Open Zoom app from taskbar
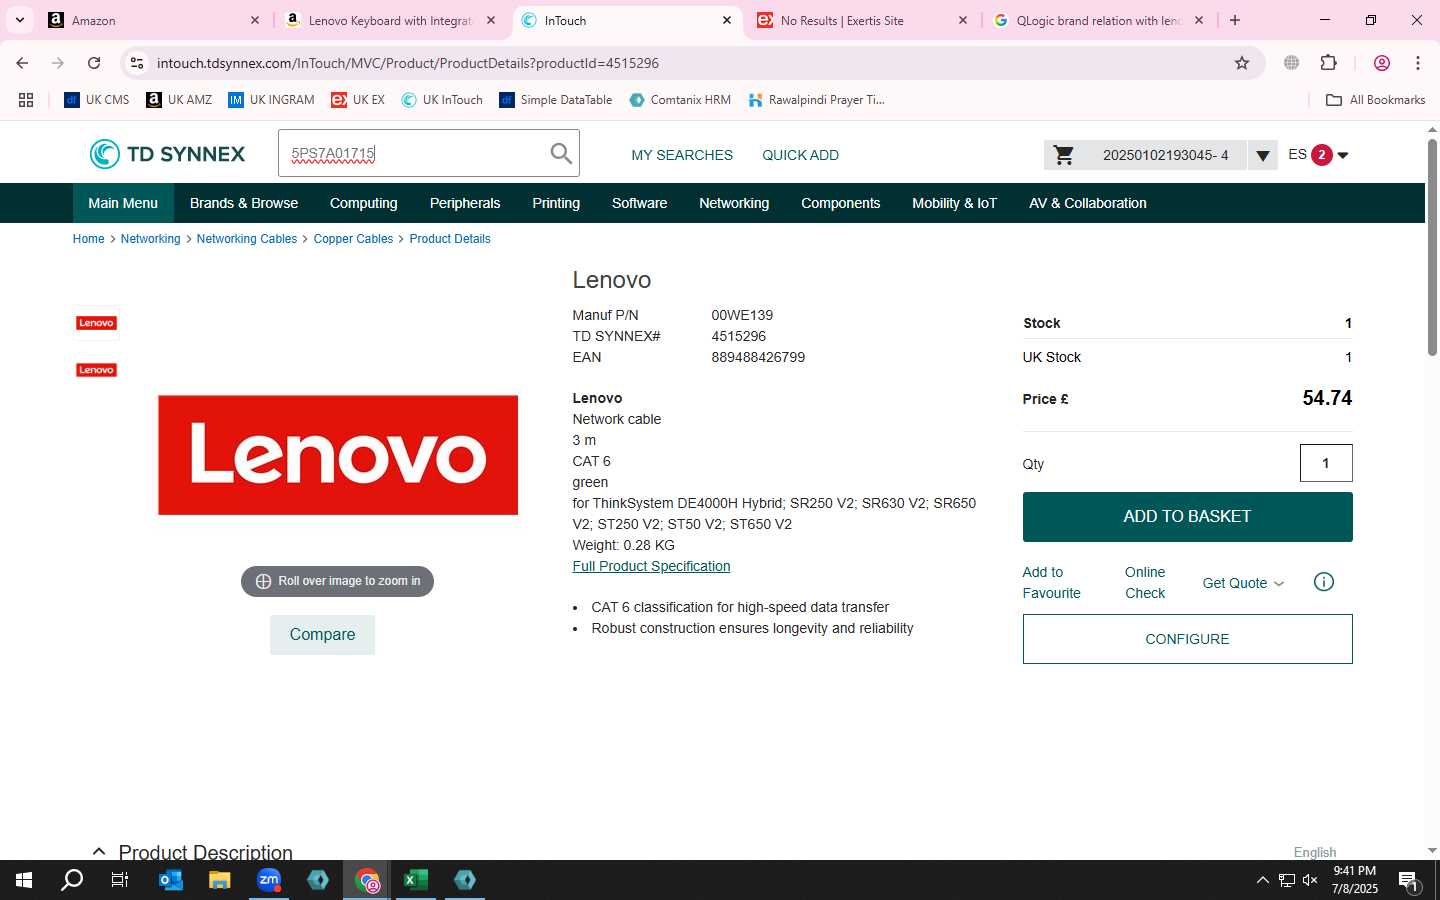Viewport: 1440px width, 900px height. [x=269, y=880]
